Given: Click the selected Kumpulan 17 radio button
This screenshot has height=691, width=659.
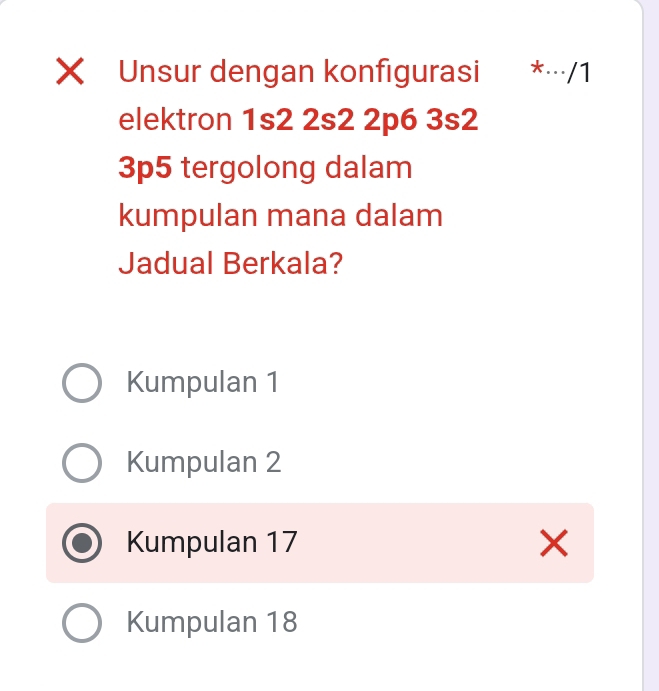Looking at the screenshot, I should point(82,543).
